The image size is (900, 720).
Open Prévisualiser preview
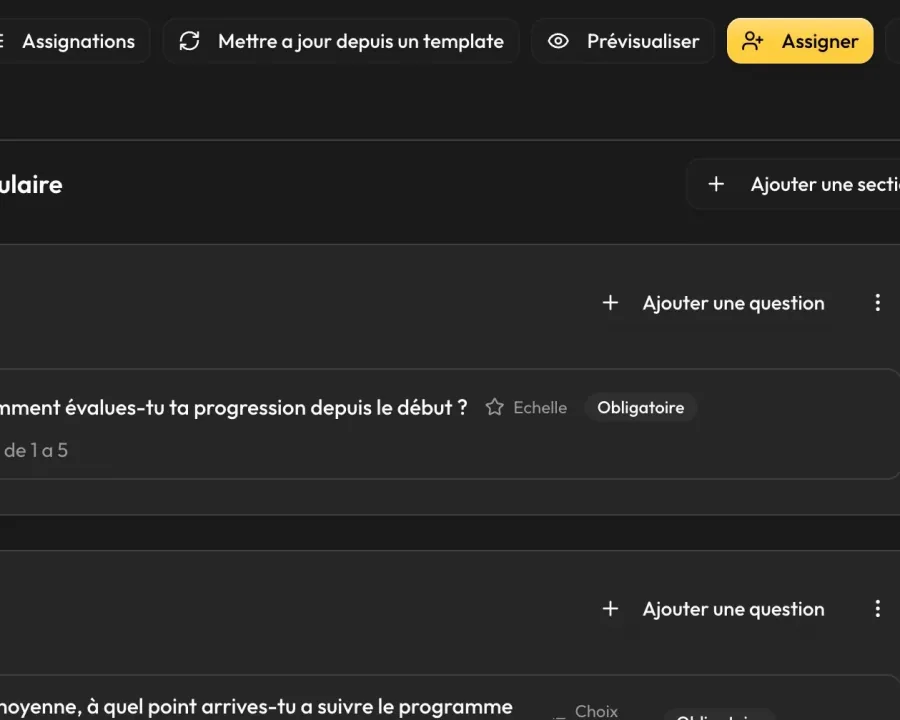coord(623,41)
